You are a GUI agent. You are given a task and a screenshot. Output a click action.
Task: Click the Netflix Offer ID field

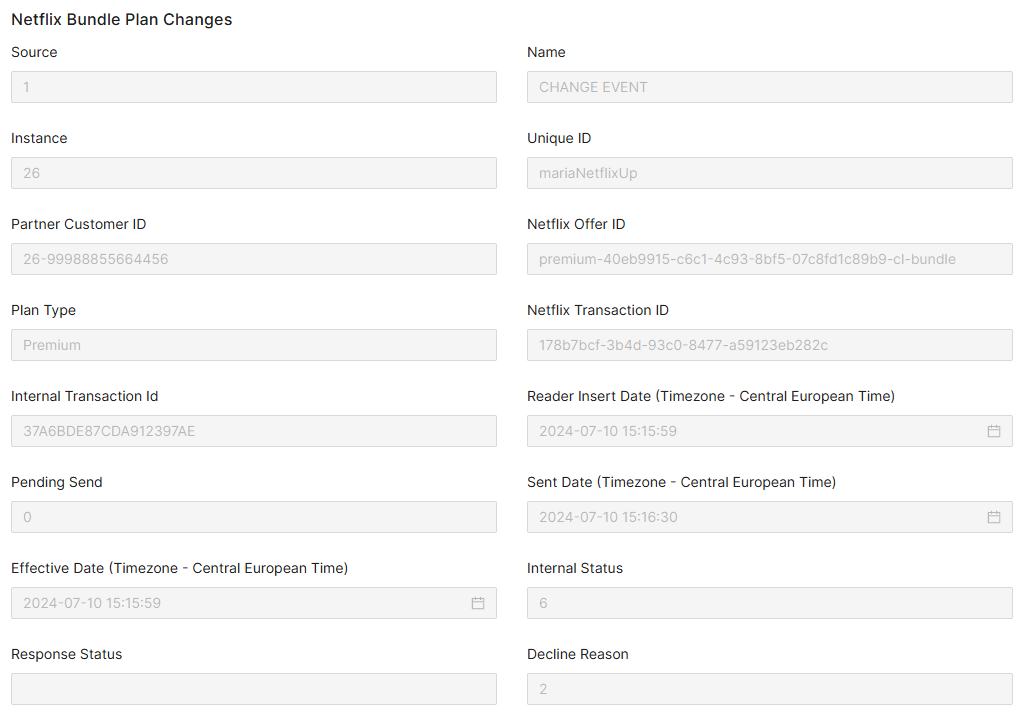[x=769, y=259]
